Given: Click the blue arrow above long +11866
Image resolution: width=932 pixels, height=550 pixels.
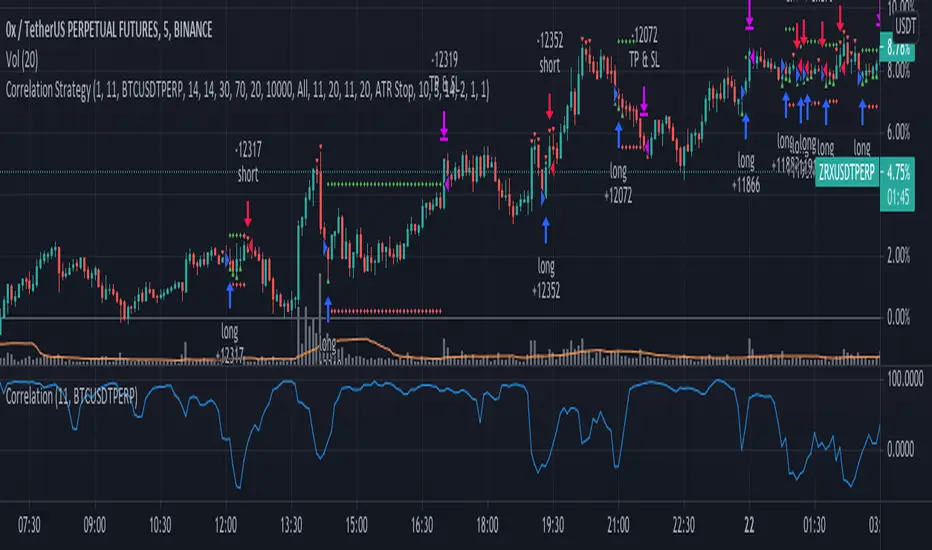Looking at the screenshot, I should coord(746,127).
